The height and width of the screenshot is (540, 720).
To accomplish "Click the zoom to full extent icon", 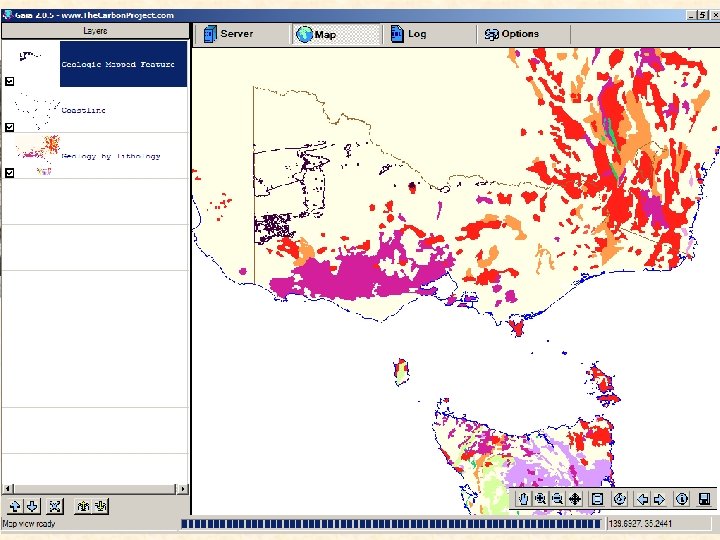I will tap(597, 499).
